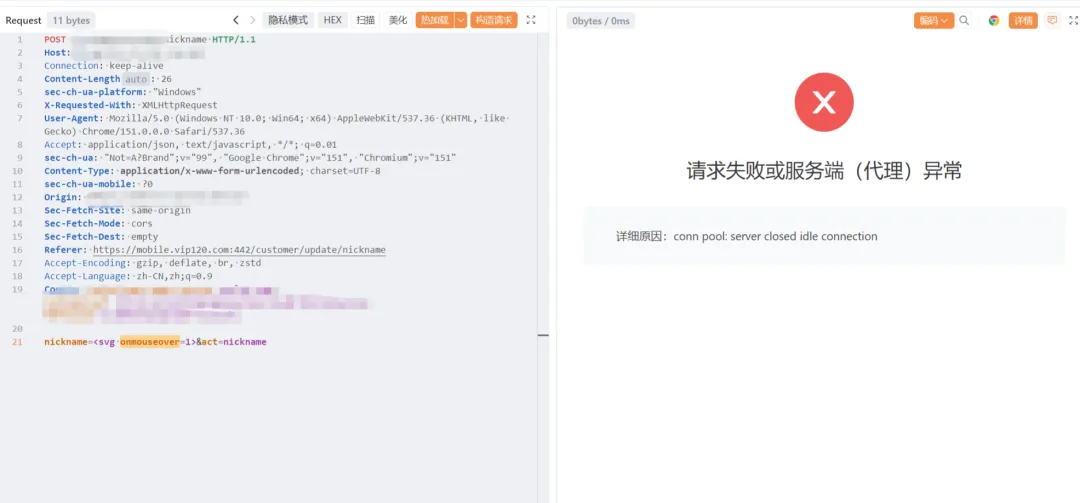Click the 请求失败或服务端（代理）异常 heading
Image resolution: width=1080 pixels, height=503 pixels.
824,172
